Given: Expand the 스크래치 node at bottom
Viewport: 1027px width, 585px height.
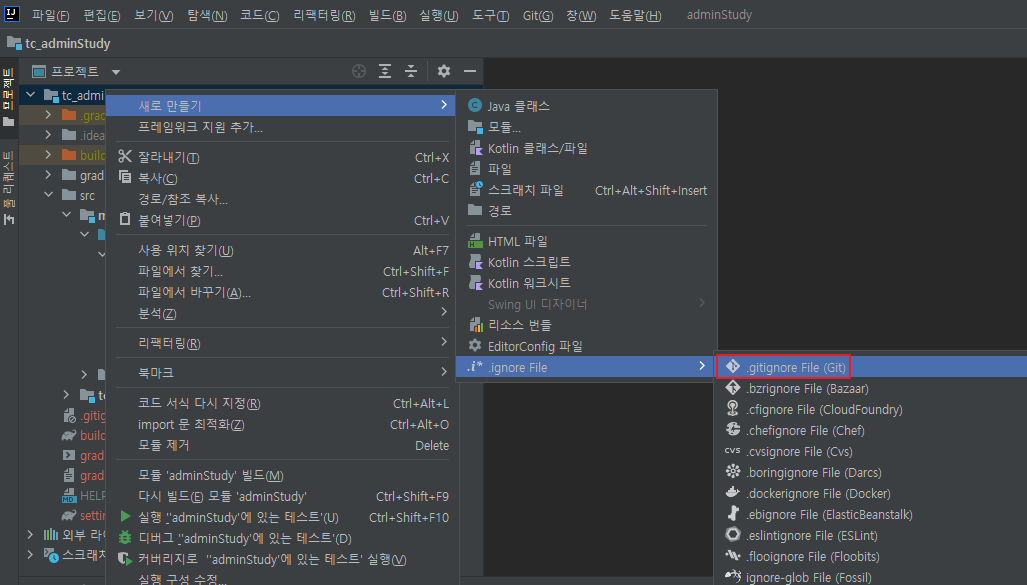Looking at the screenshot, I should coord(30,554).
